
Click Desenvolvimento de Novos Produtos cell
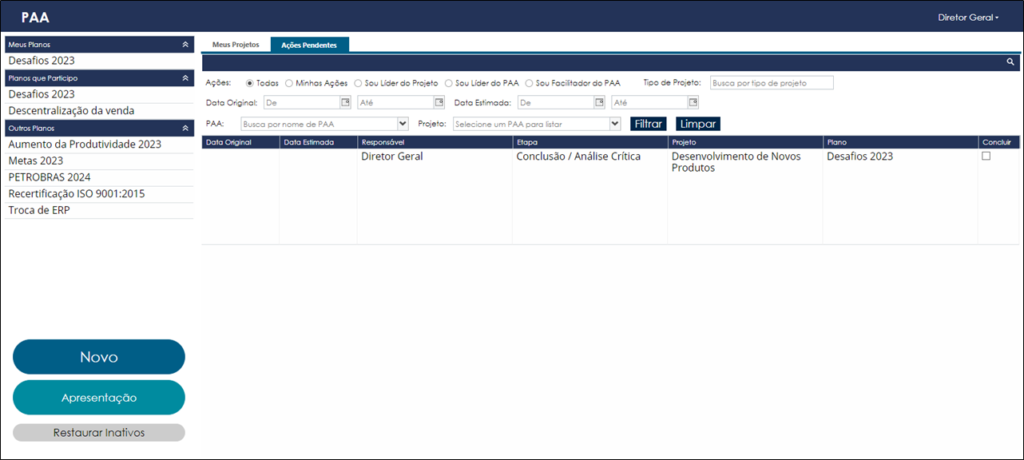736,162
